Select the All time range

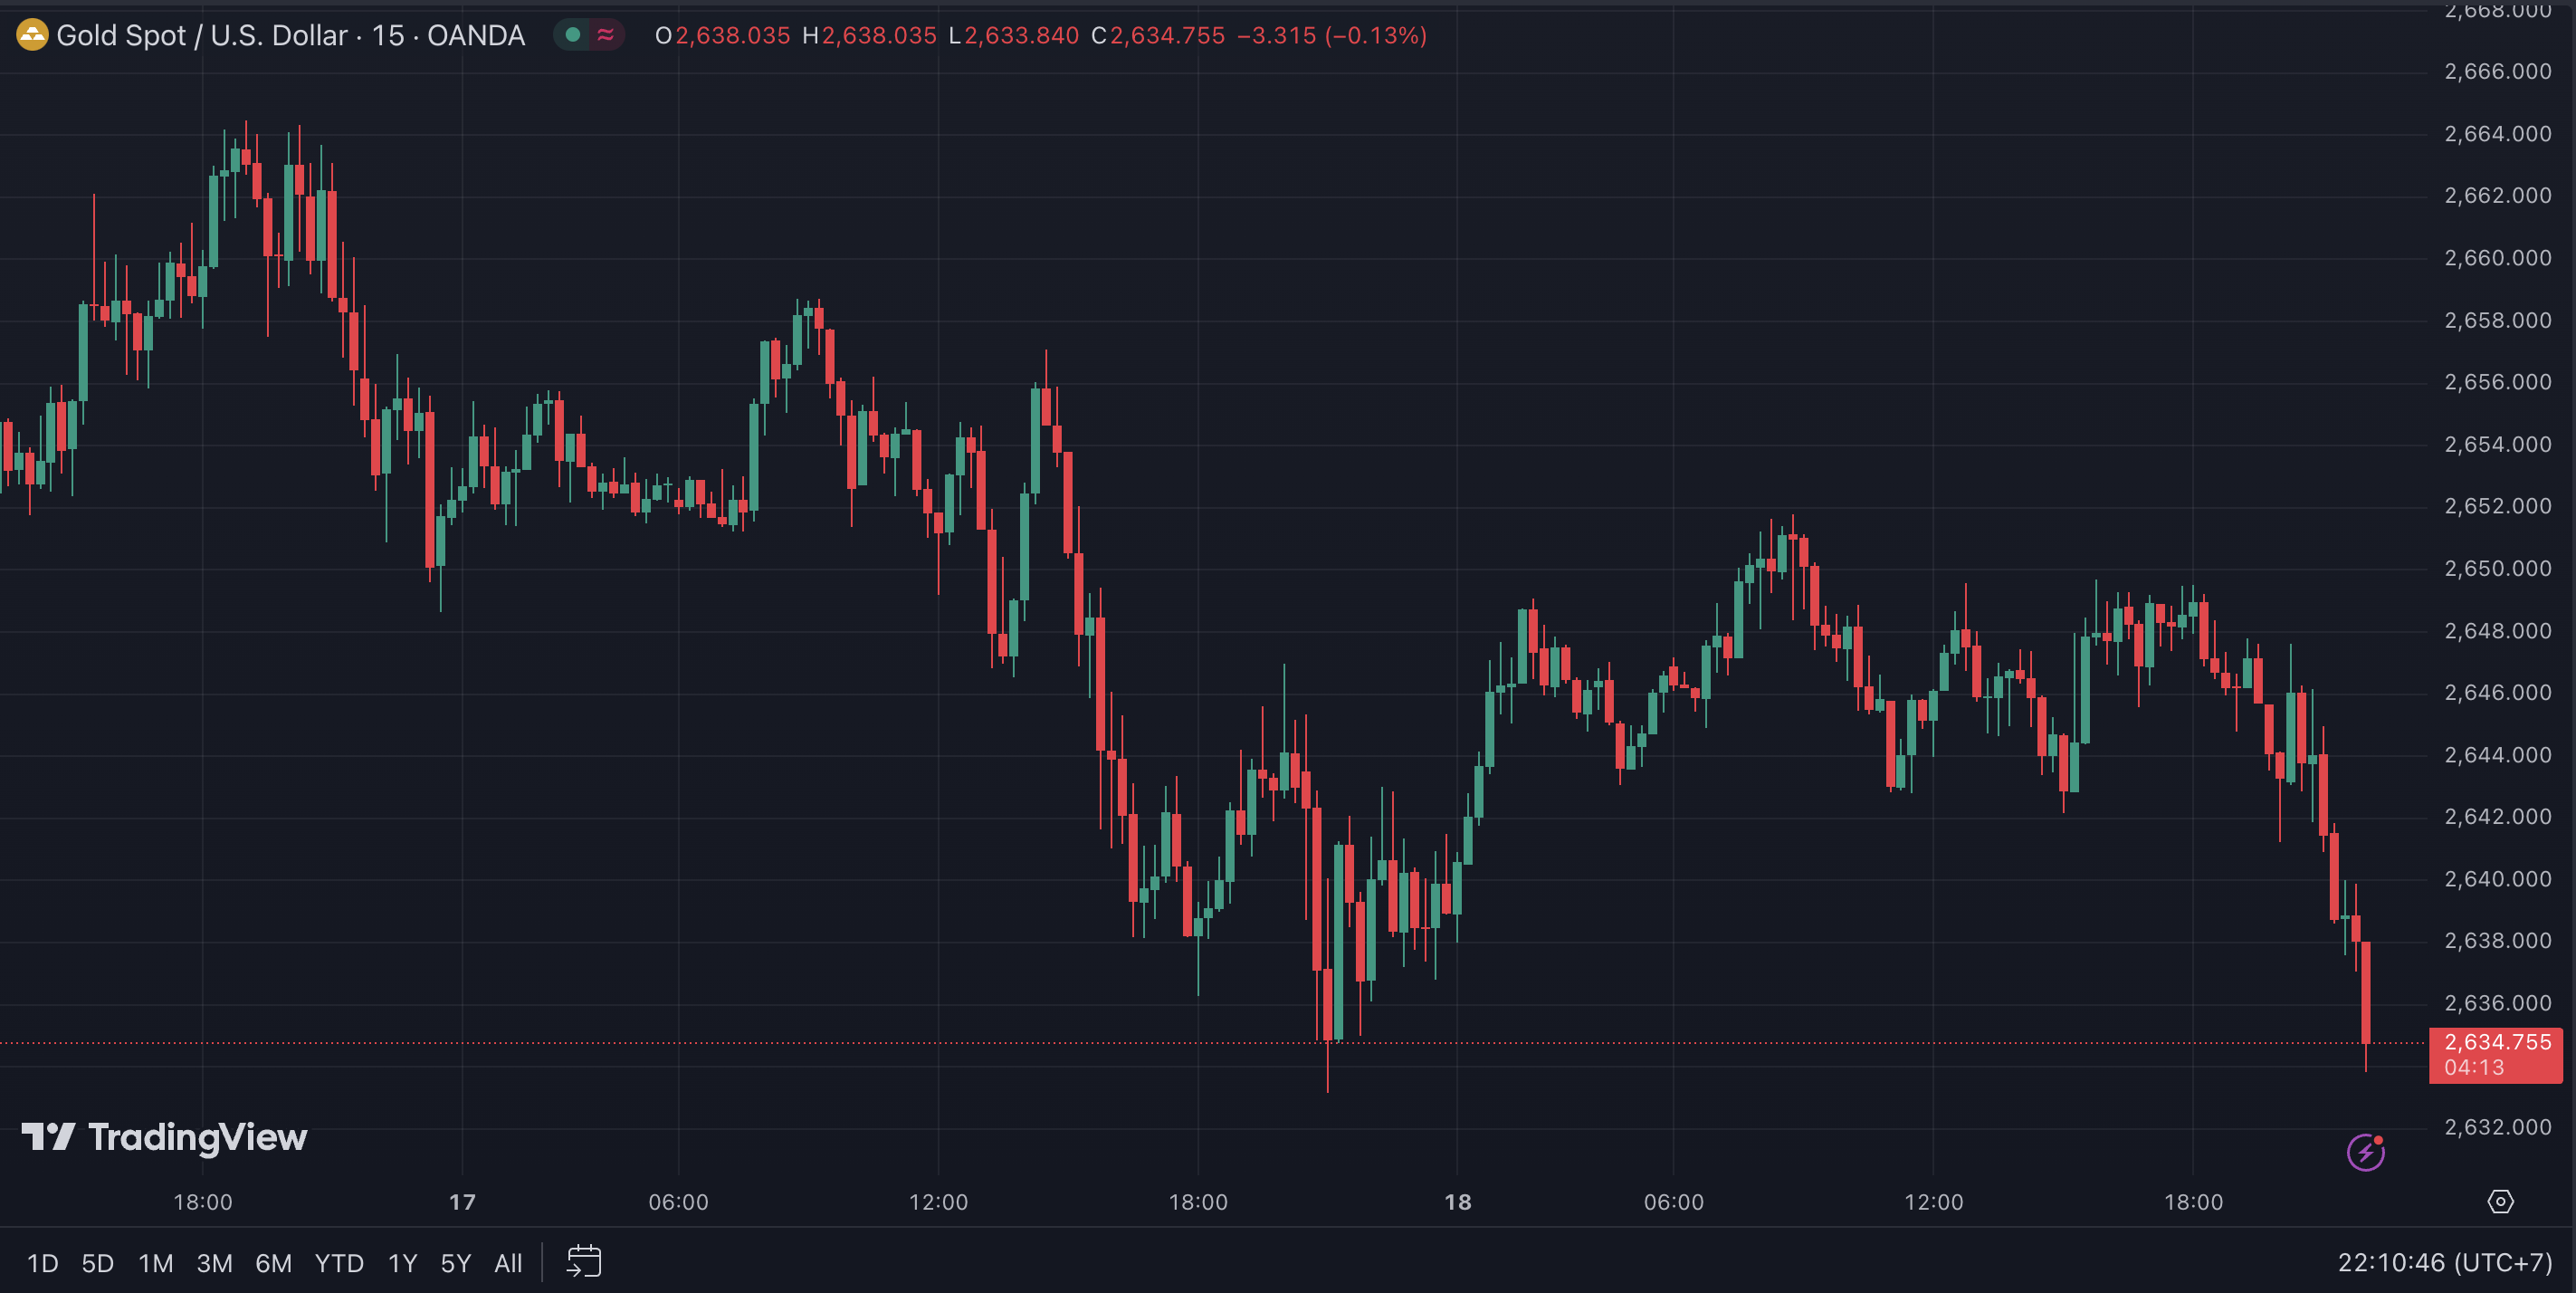coord(508,1263)
